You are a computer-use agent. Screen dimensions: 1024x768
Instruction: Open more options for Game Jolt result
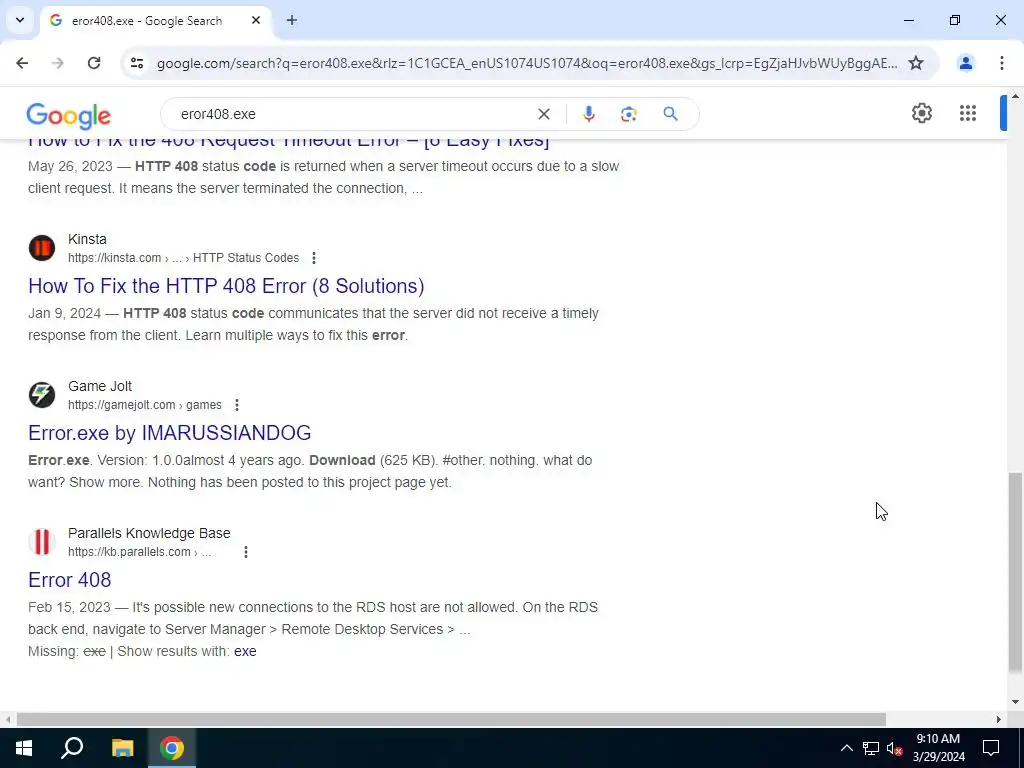coord(237,405)
